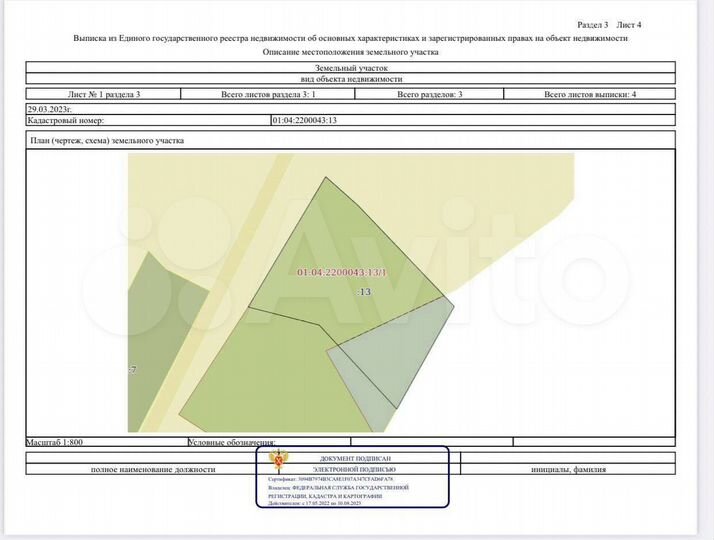This screenshot has width=714, height=540.
Task: Click 'План (чертеж, схема) земельного участка' title
Action: [107, 141]
